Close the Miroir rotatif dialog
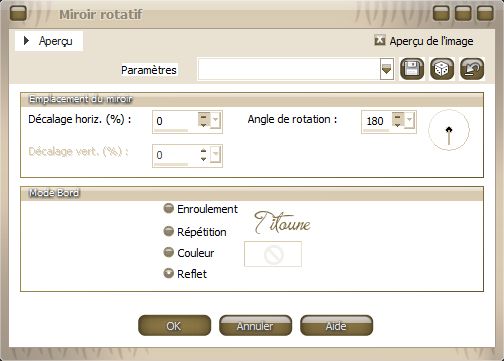The image size is (504, 361). (485, 14)
